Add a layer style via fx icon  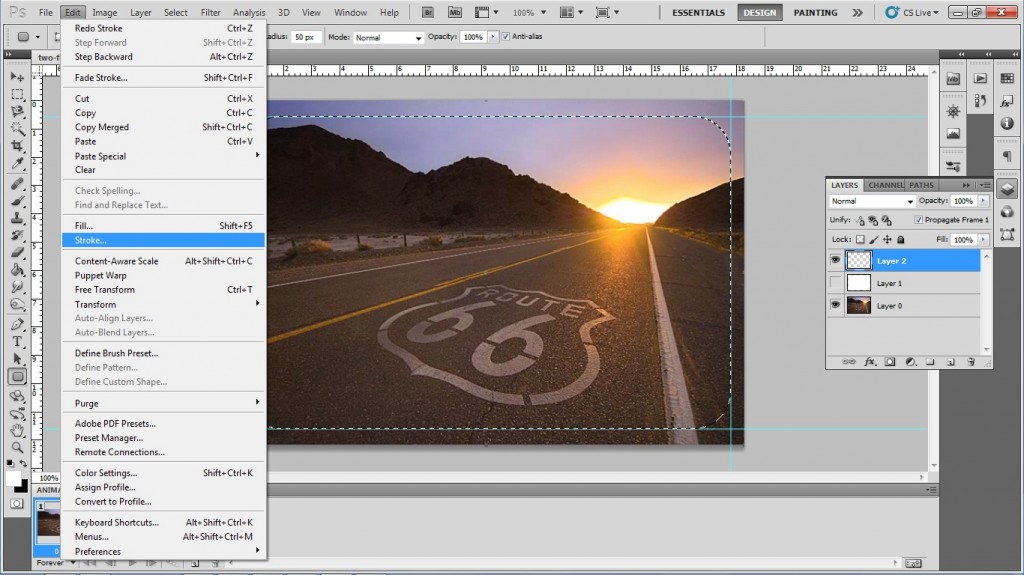click(x=869, y=361)
